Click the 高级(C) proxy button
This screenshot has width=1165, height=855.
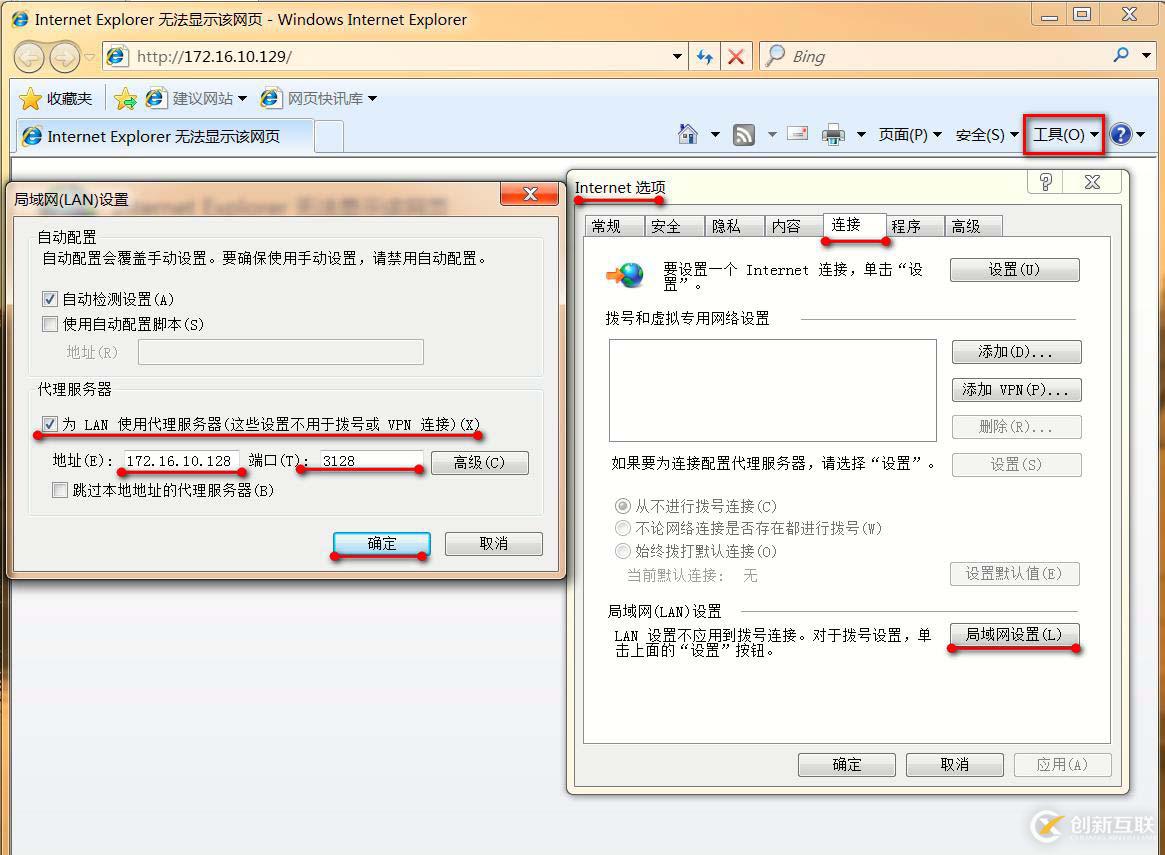pos(479,463)
